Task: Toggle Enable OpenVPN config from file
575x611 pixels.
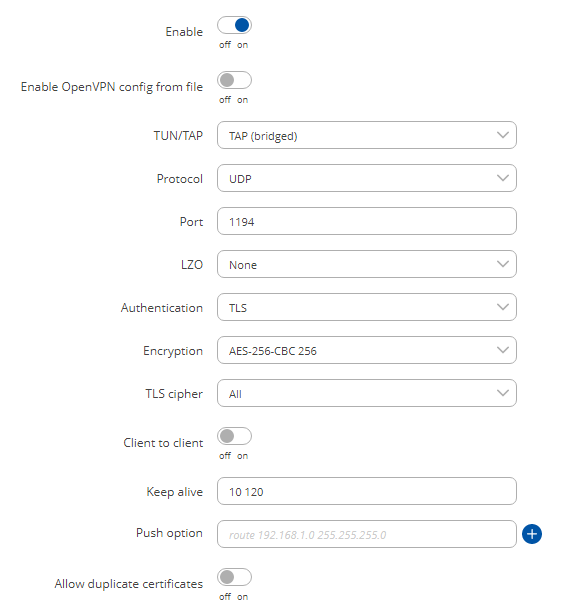Action: (234, 80)
